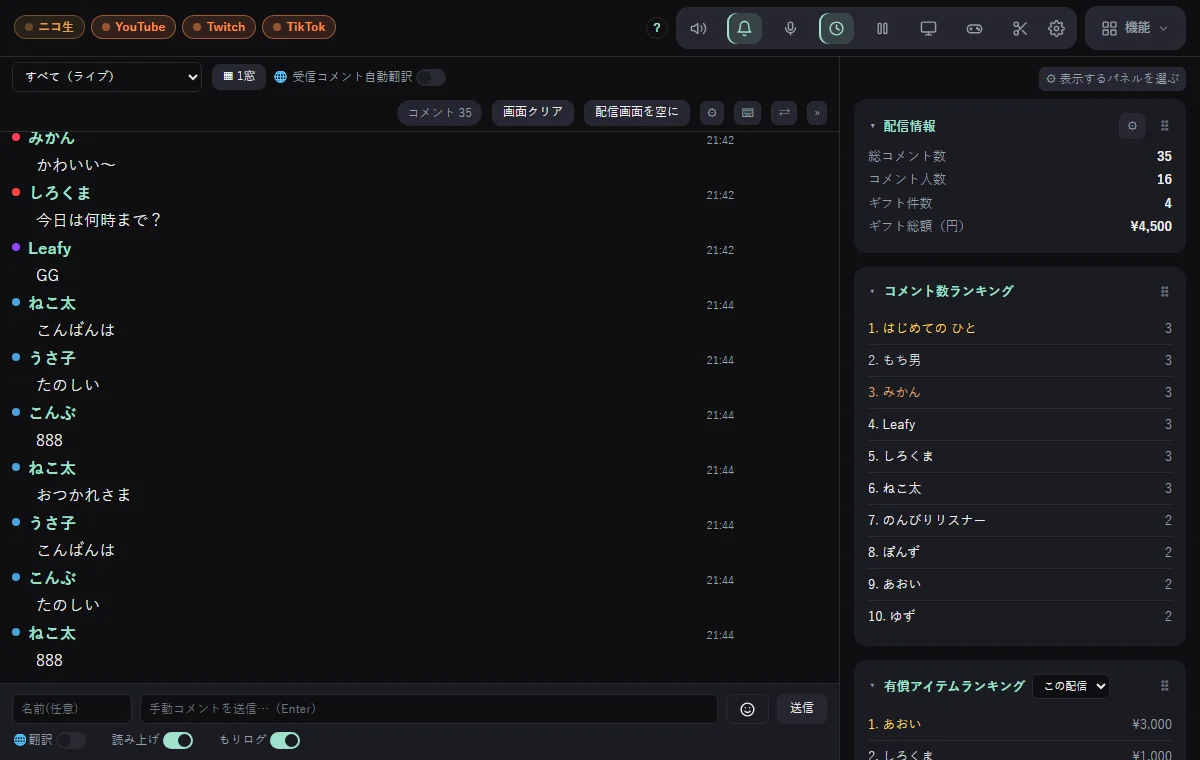Click the かわいい〜 comment

[x=76, y=165]
